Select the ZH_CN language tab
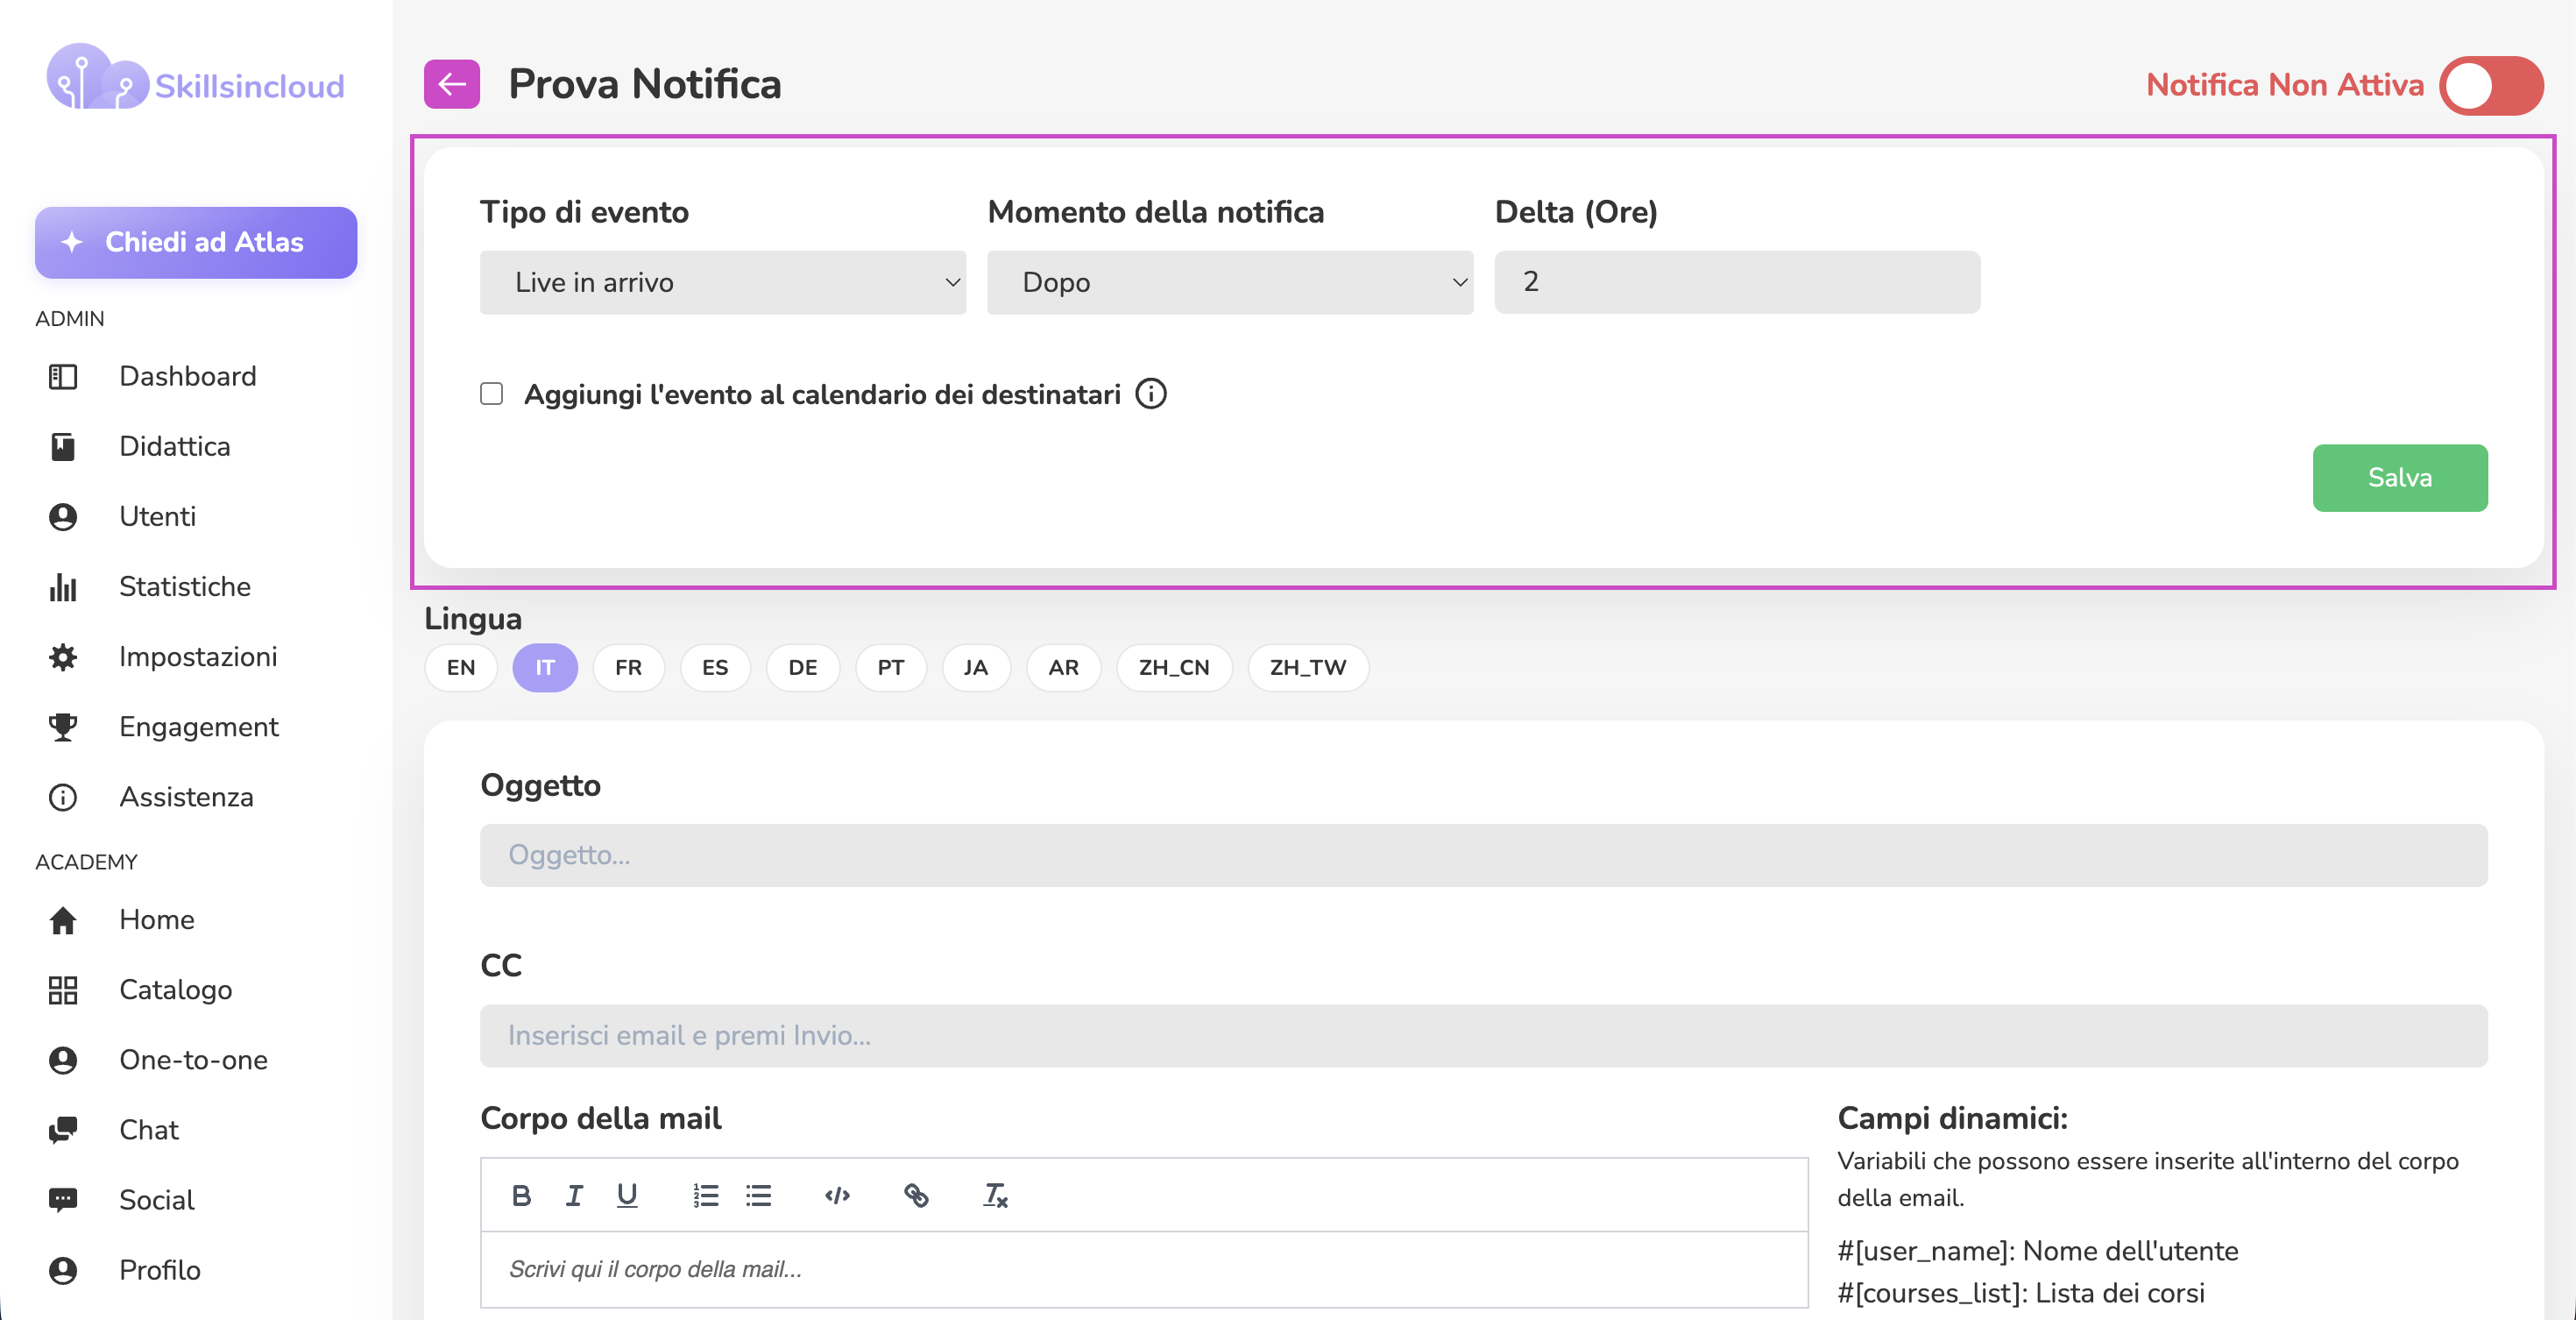Viewport: 2576px width, 1320px height. (x=1174, y=667)
